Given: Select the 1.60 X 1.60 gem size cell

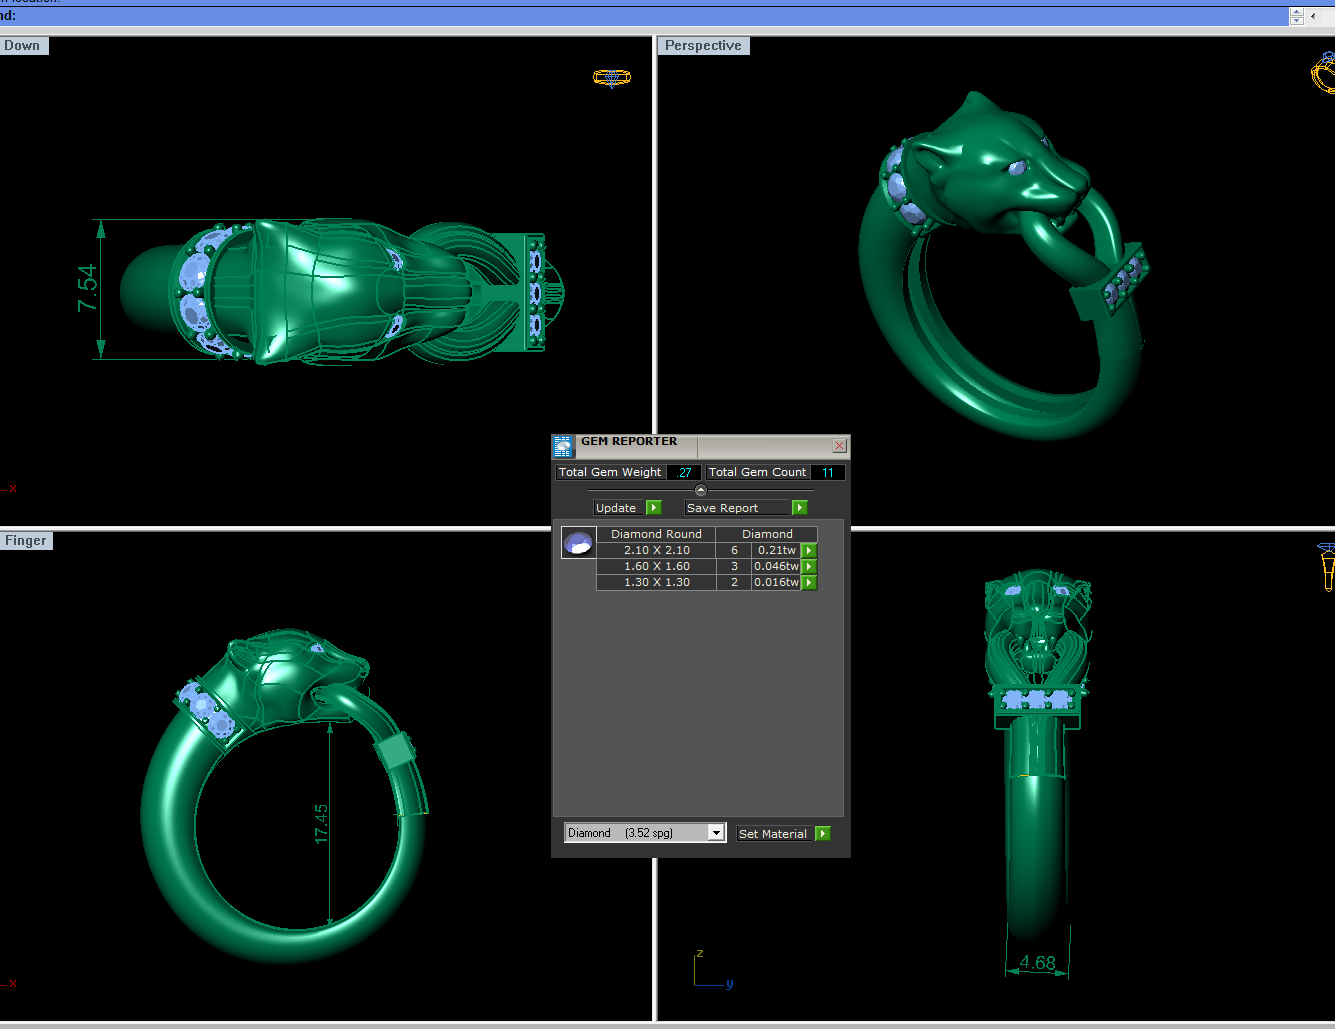Looking at the screenshot, I should click(656, 566).
